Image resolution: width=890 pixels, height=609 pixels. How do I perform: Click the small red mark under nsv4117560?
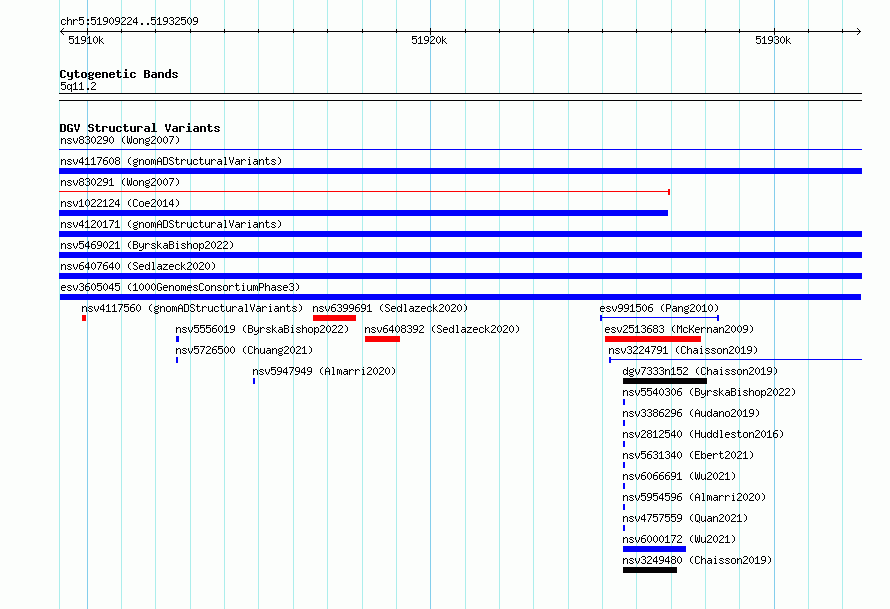[84, 318]
